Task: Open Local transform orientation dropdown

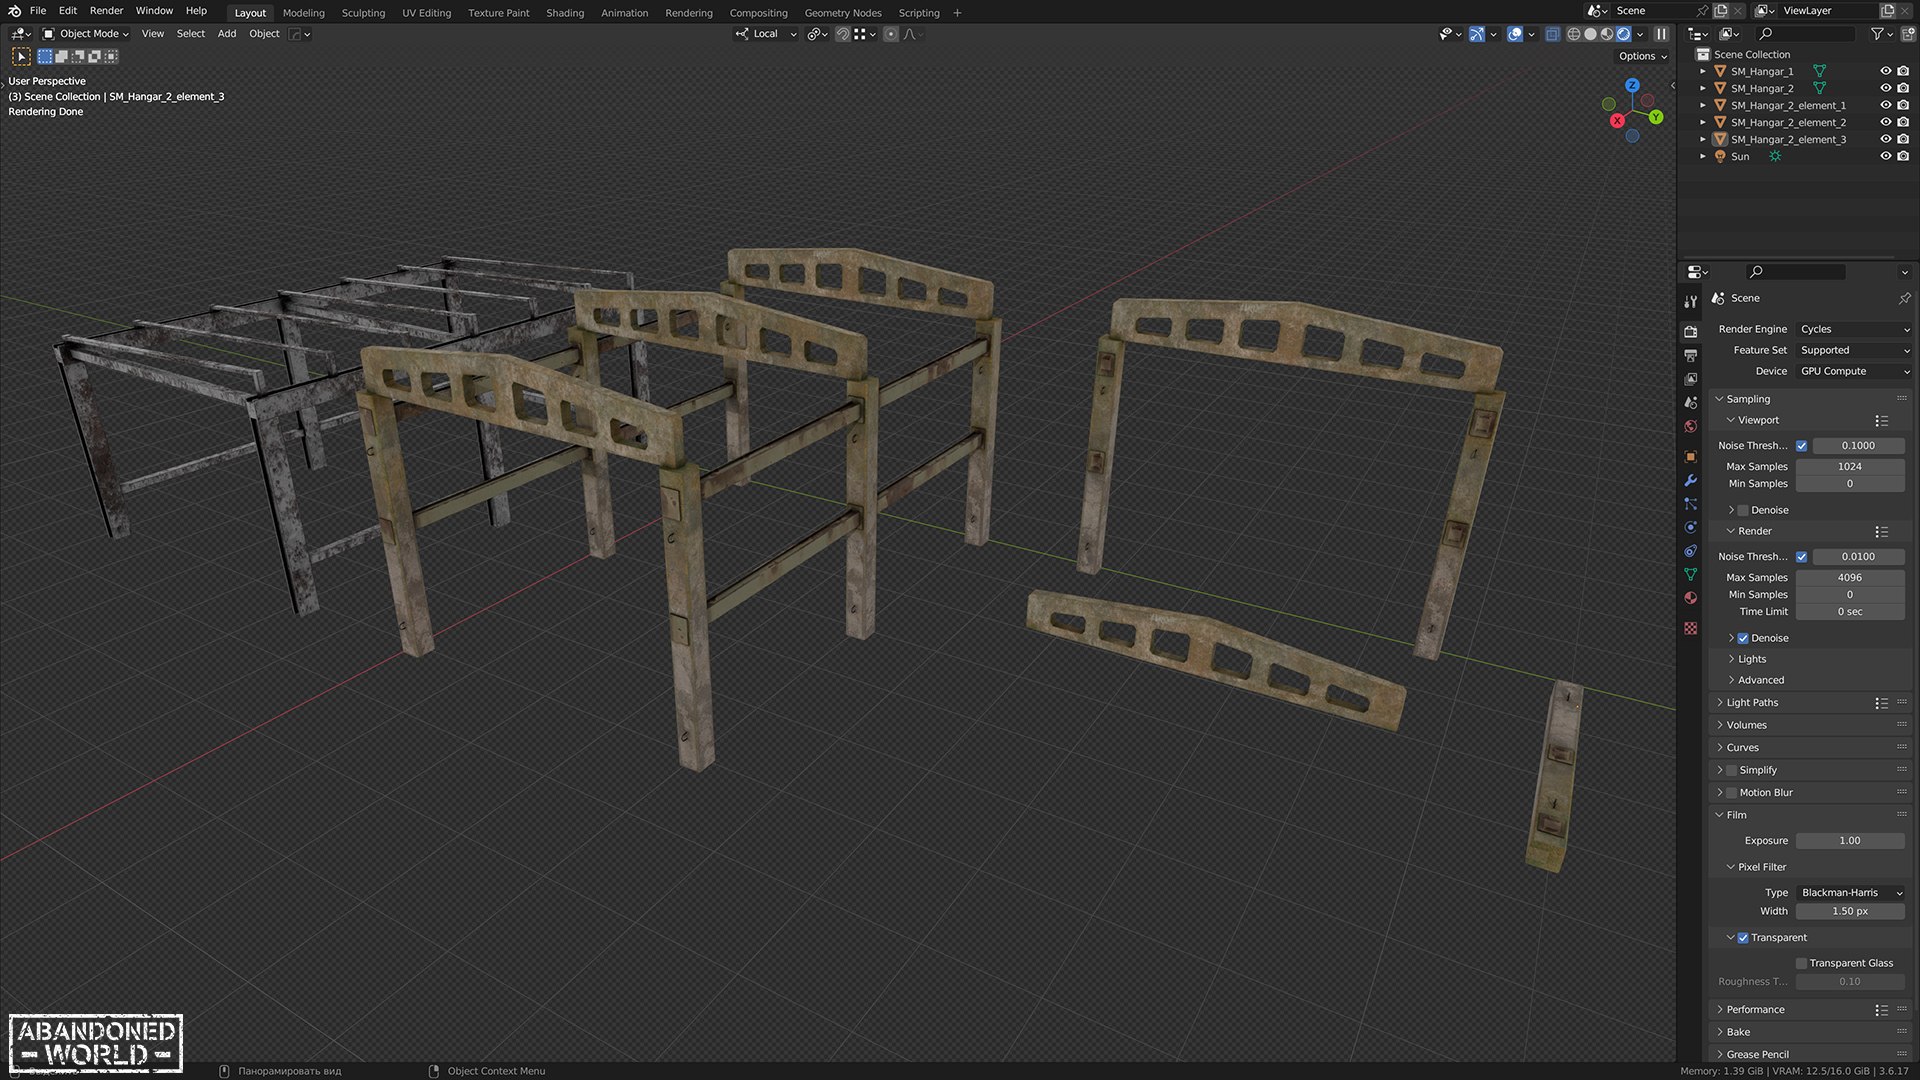Action: (x=767, y=34)
